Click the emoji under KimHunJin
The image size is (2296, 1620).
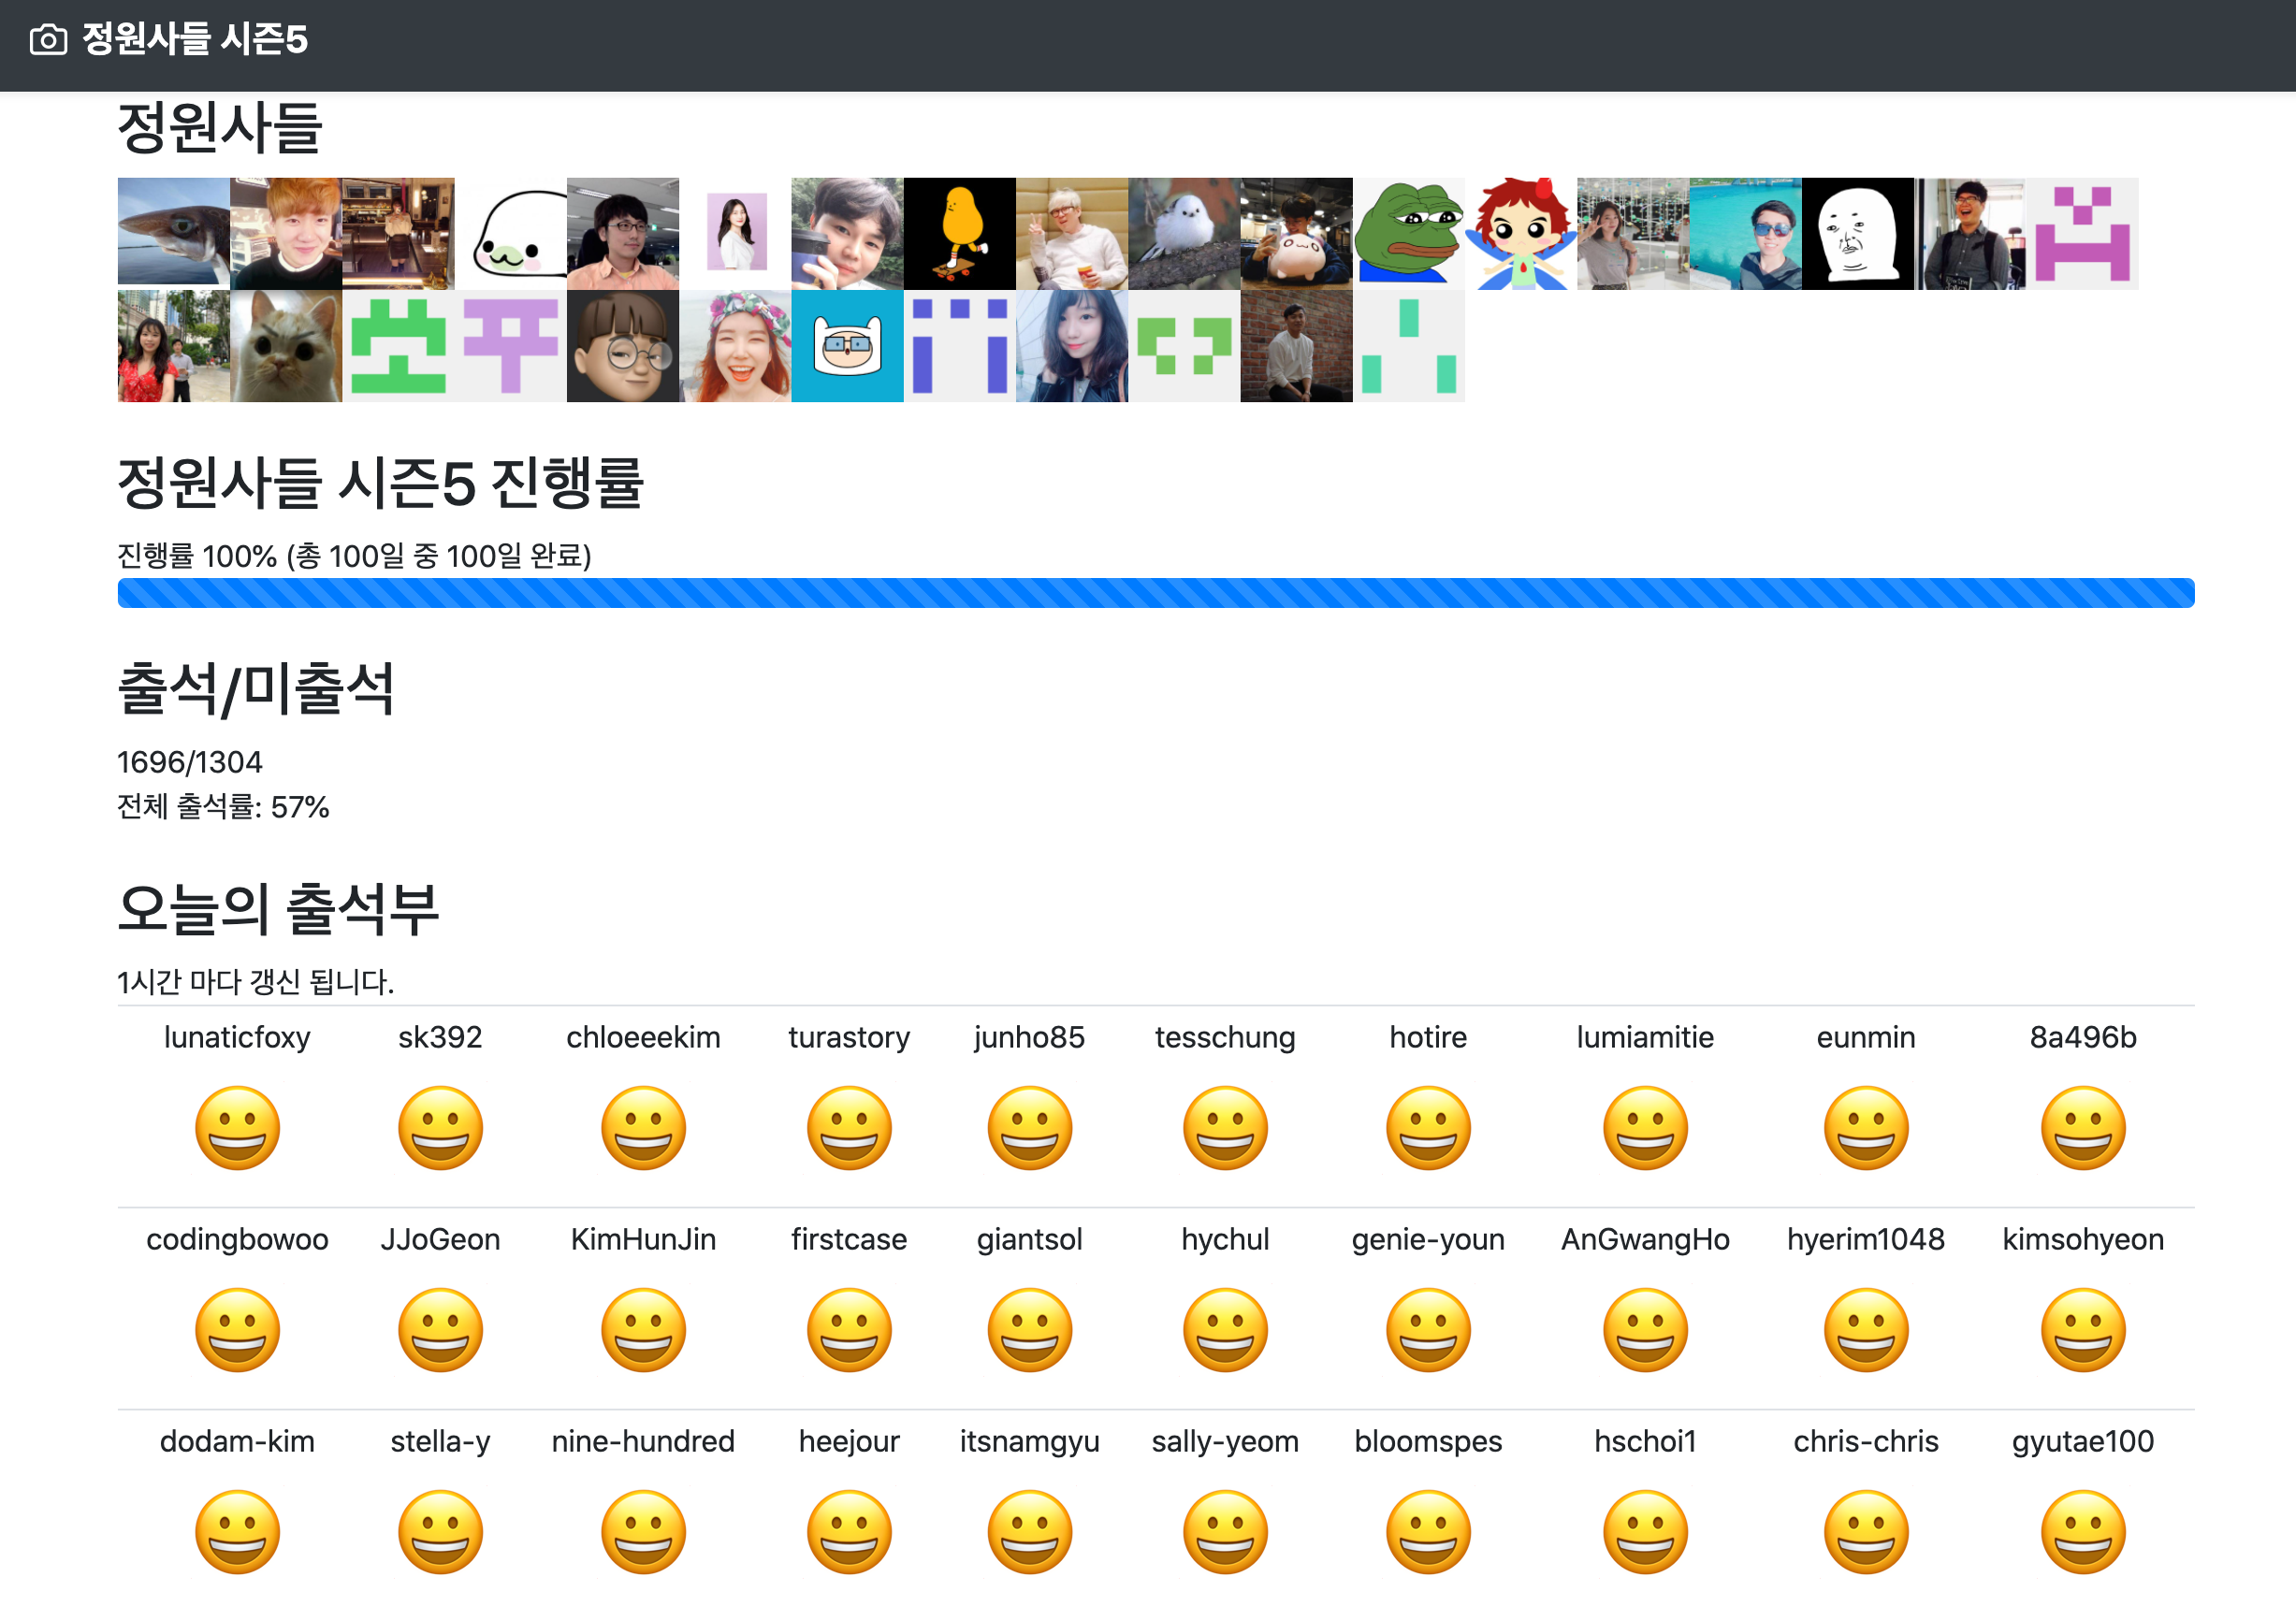pos(643,1330)
